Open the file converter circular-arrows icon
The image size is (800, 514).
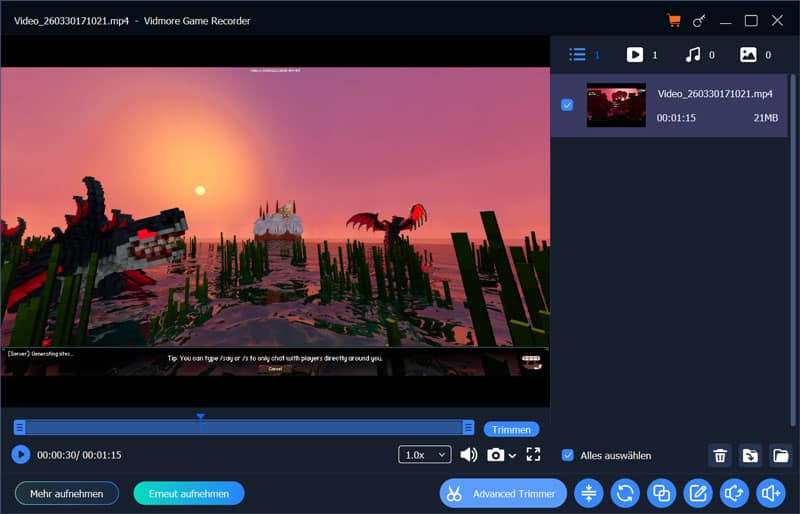pyautogui.click(x=625, y=493)
